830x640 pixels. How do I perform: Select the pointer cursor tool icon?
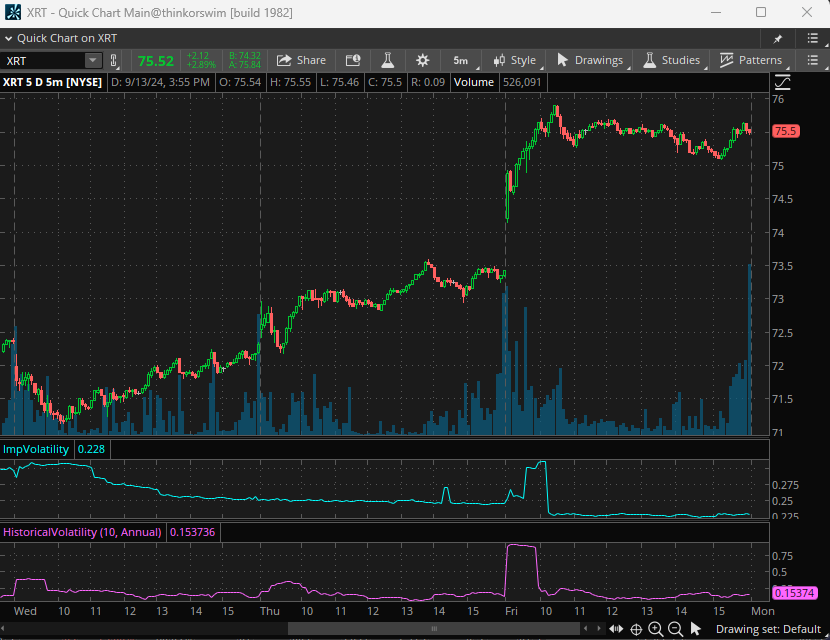pos(696,629)
